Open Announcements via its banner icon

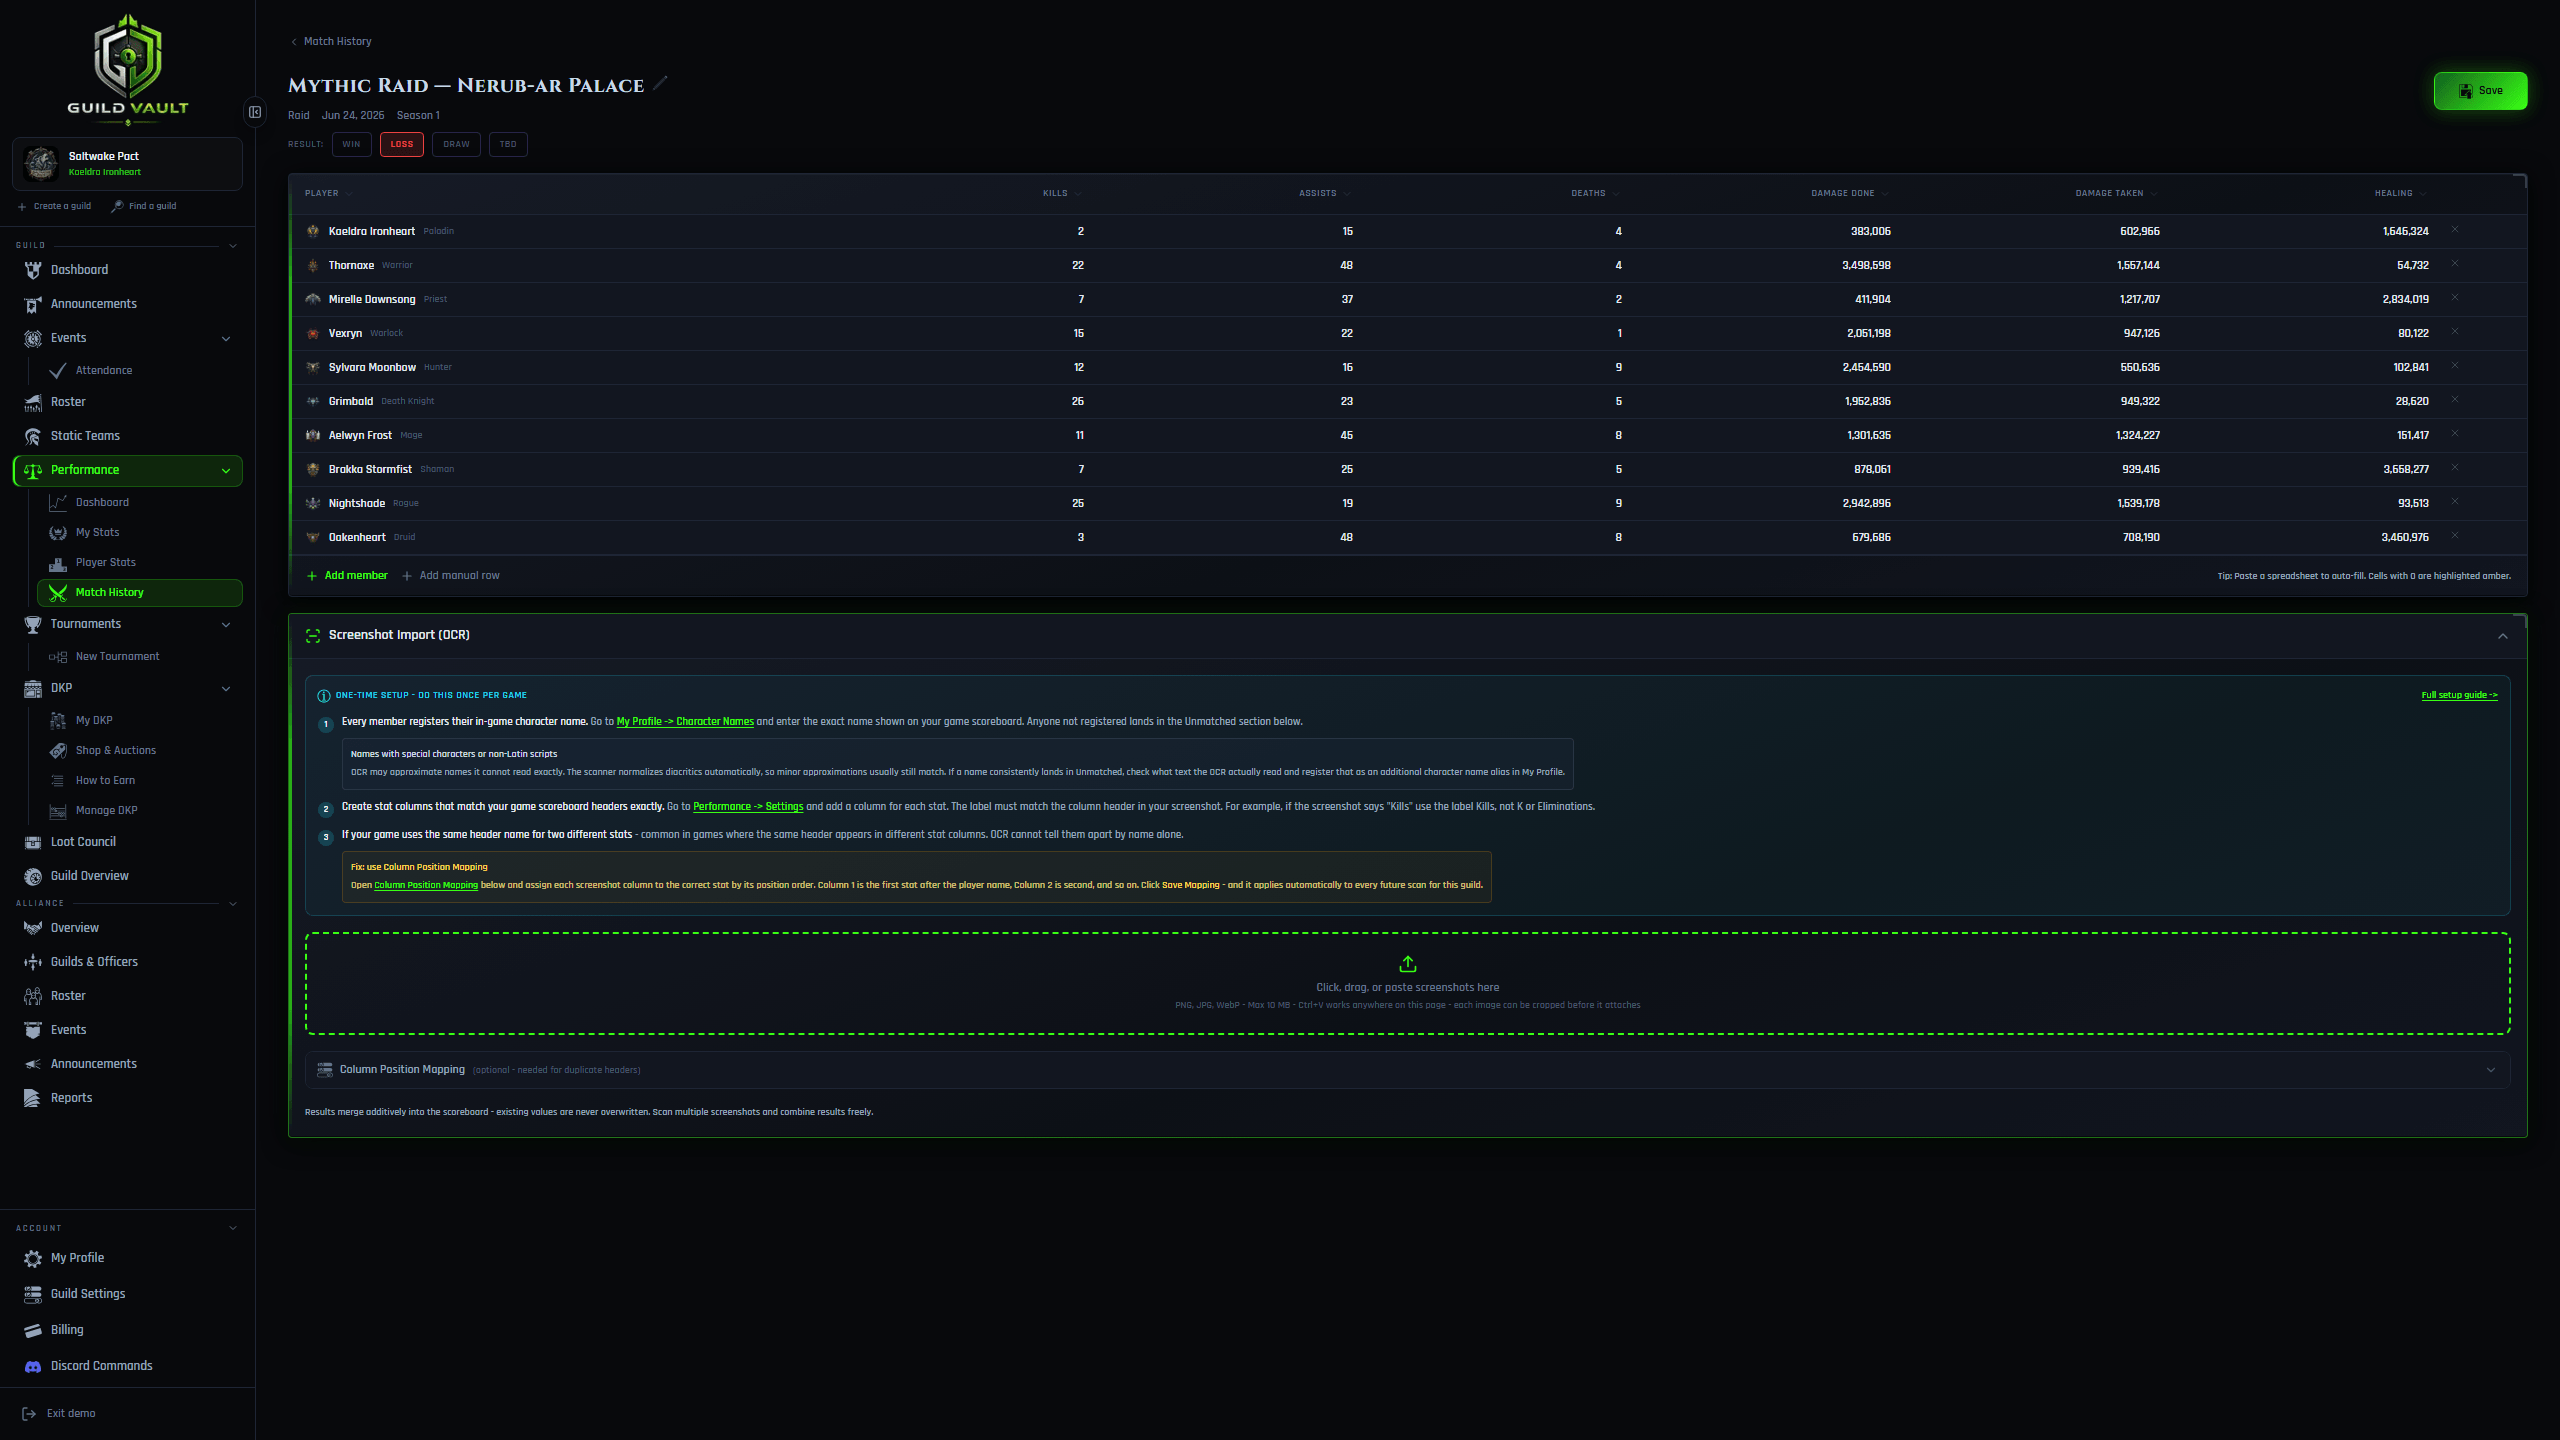(x=33, y=304)
